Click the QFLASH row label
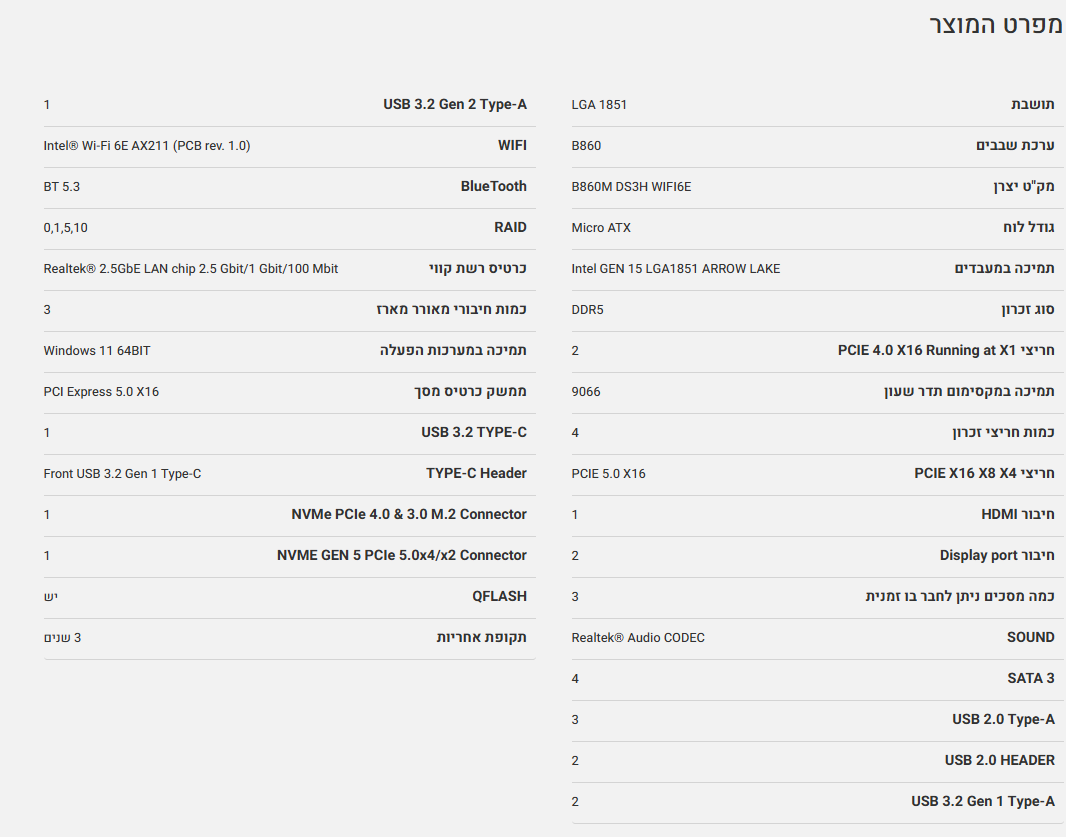Screen dimensions: 1066x837 pyautogui.click(x=499, y=597)
